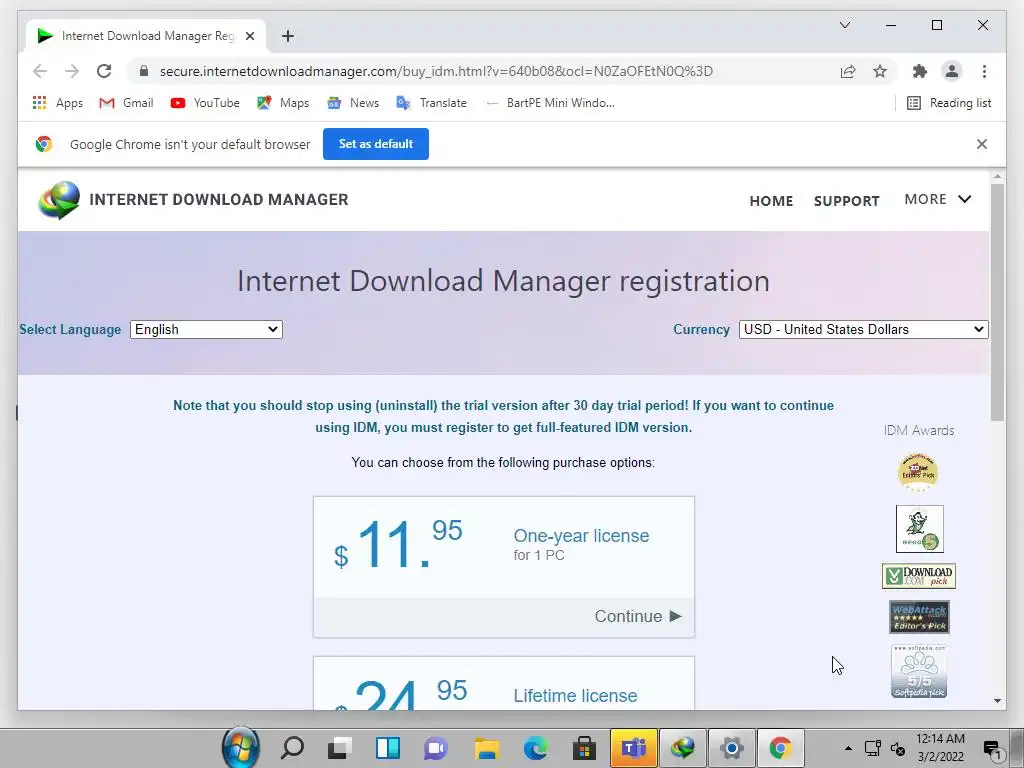This screenshot has height=768, width=1024.
Task: Expand the MORE navigation menu
Action: coord(938,199)
